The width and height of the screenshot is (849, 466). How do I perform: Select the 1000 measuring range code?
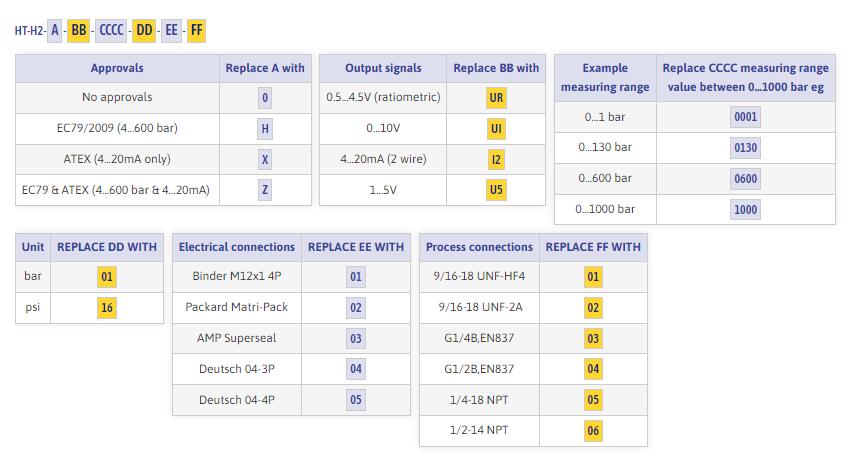click(x=746, y=210)
